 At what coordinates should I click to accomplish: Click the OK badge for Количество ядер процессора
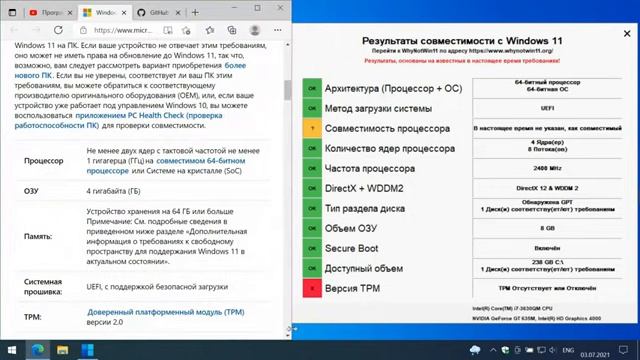click(312, 148)
